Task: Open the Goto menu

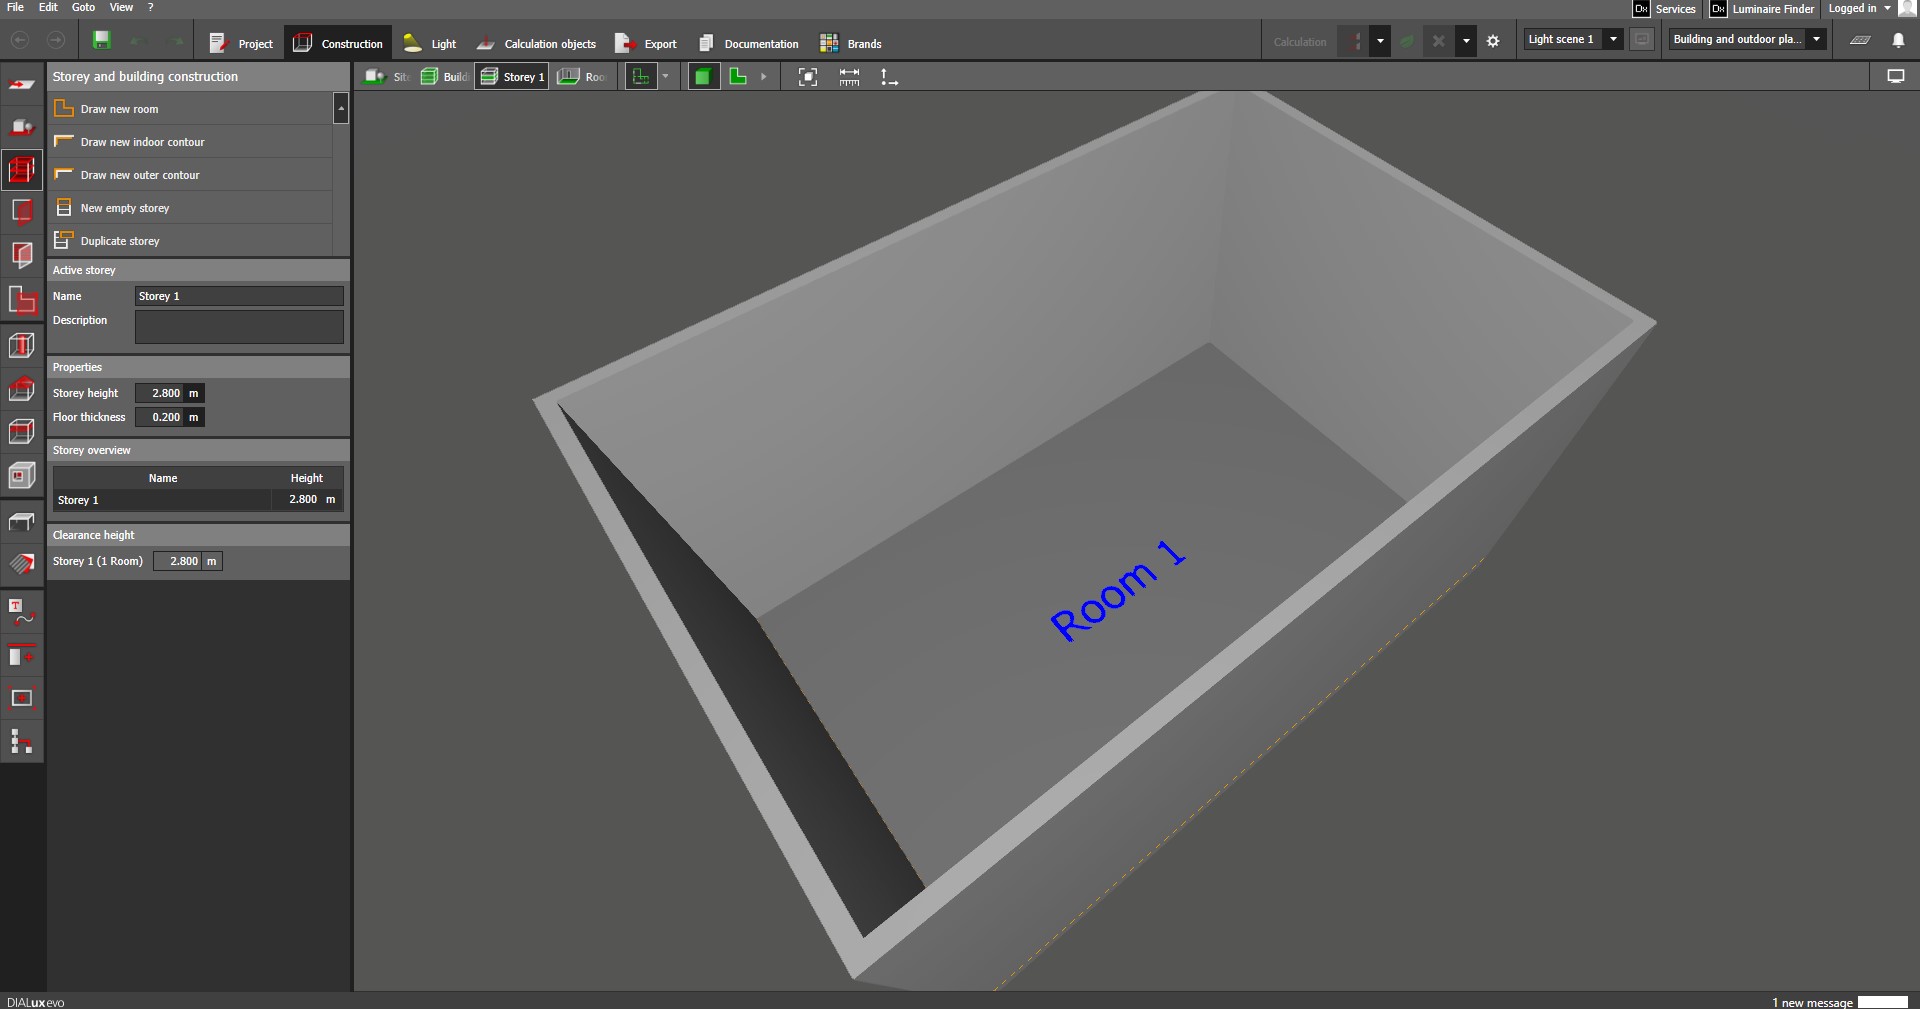Action: 83,7
